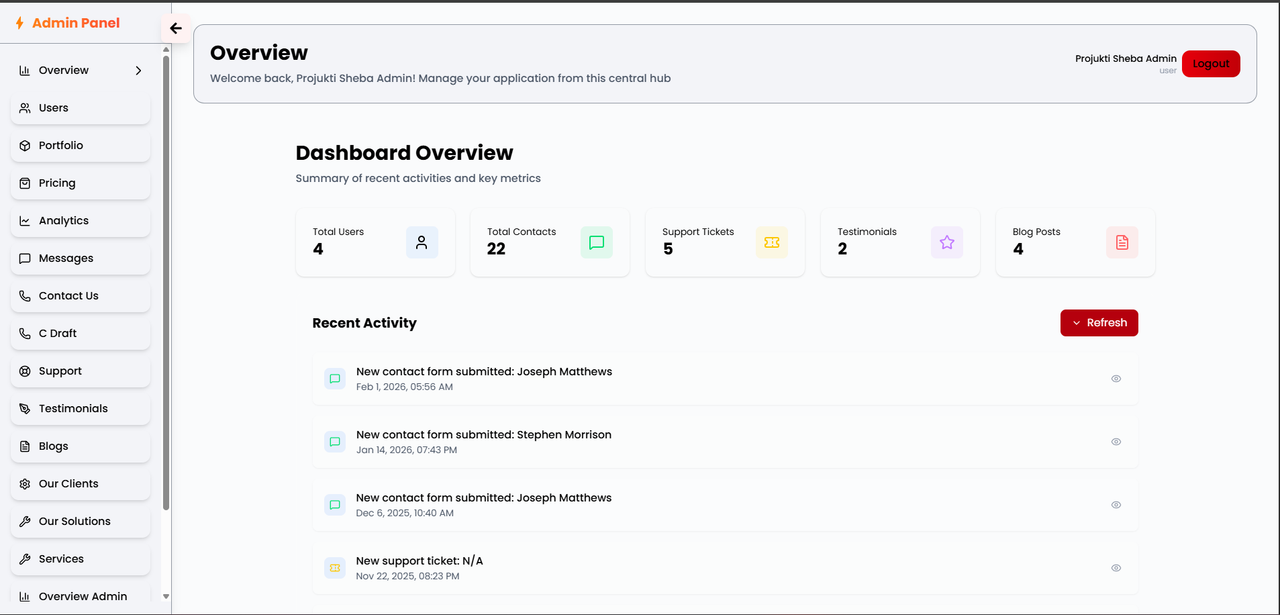This screenshot has width=1280, height=615.
Task: Click the Overview bar-chart icon in sidebar
Action: tap(25, 70)
